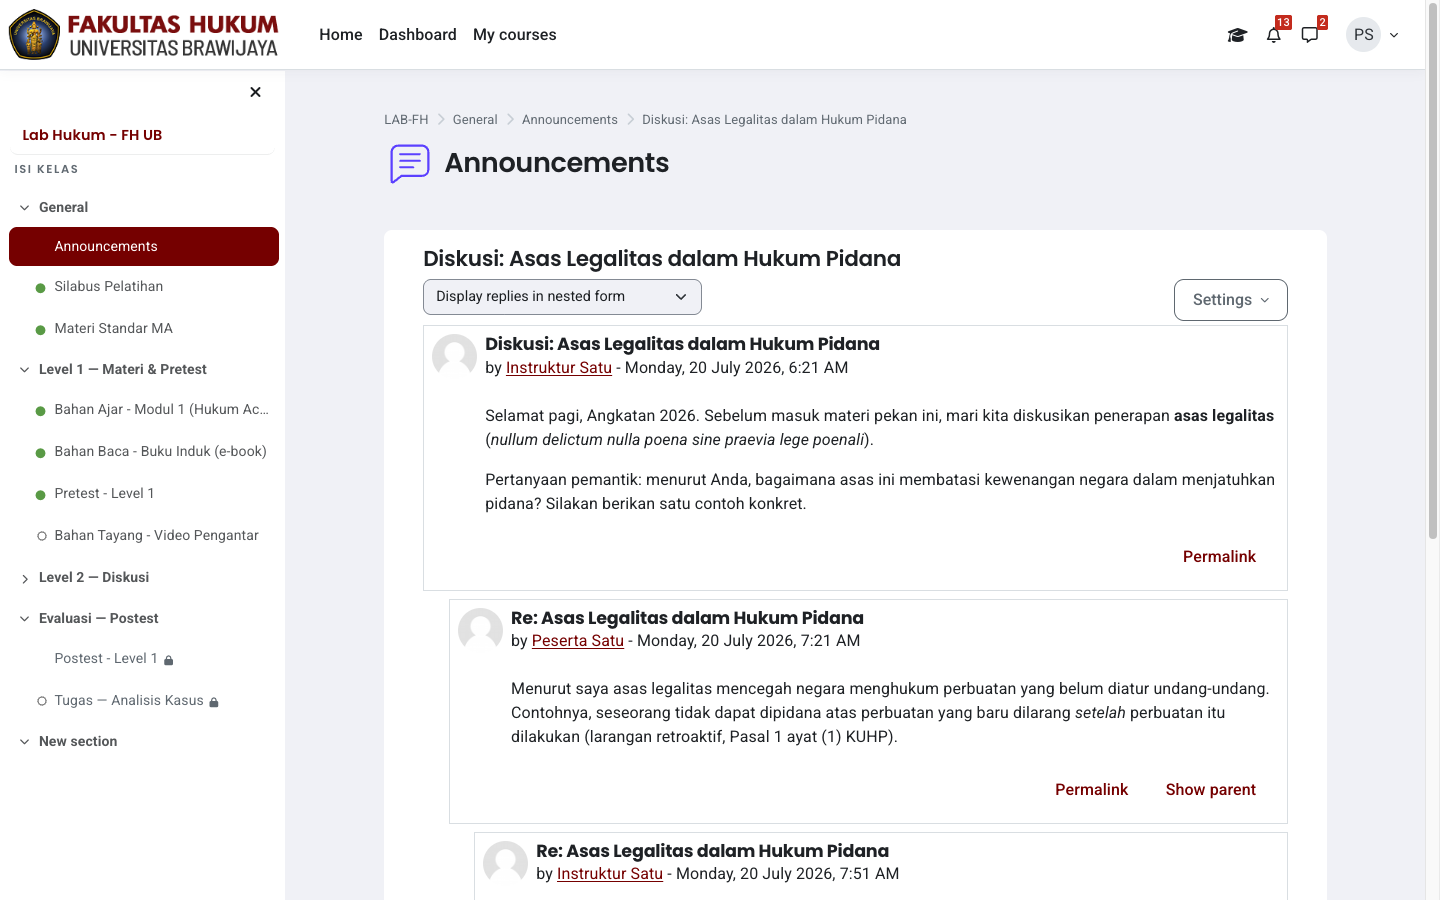This screenshot has width=1440, height=900.
Task: Collapse the Level 1 — Materi & Pretest chevron
Action: coord(25,370)
